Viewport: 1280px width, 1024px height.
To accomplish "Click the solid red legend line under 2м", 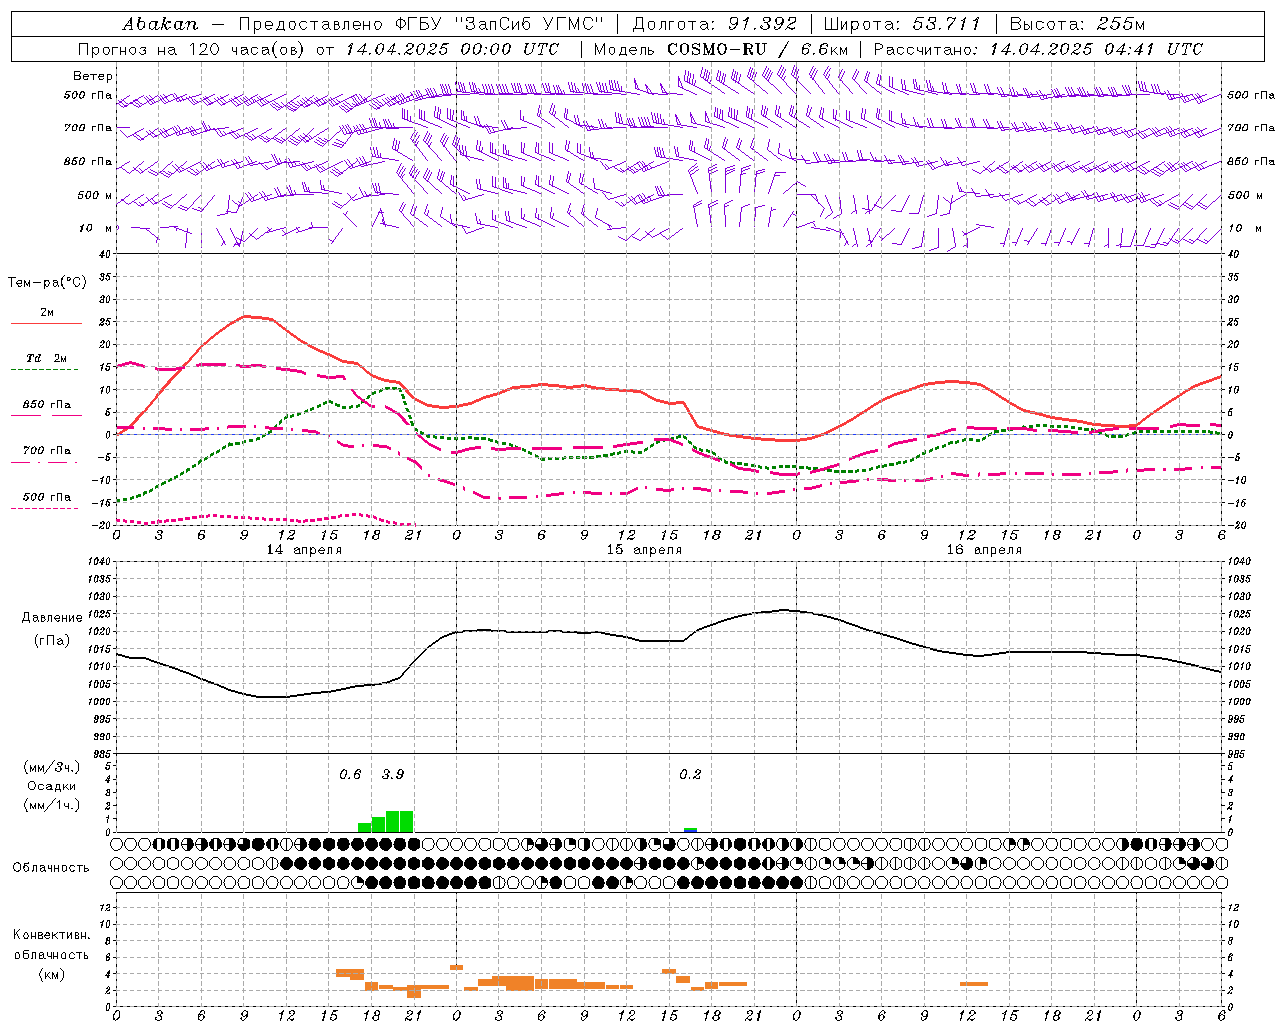I will point(46,323).
